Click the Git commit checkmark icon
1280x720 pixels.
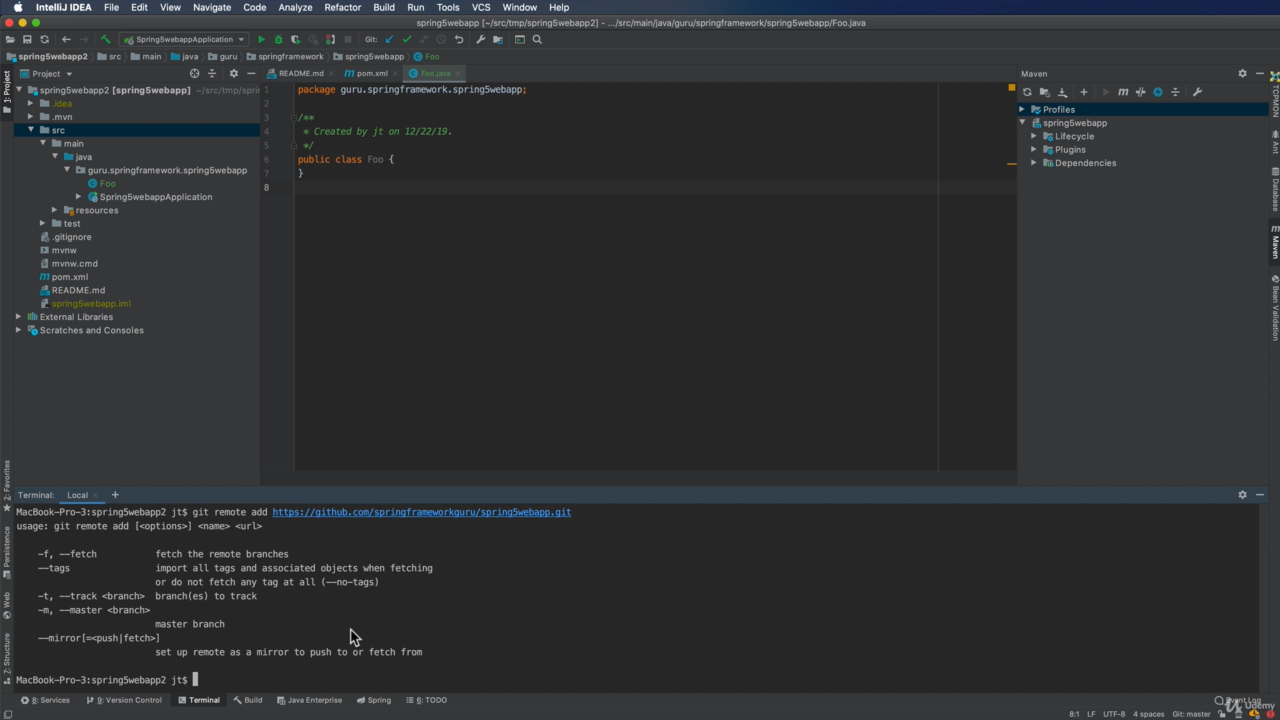(x=406, y=40)
